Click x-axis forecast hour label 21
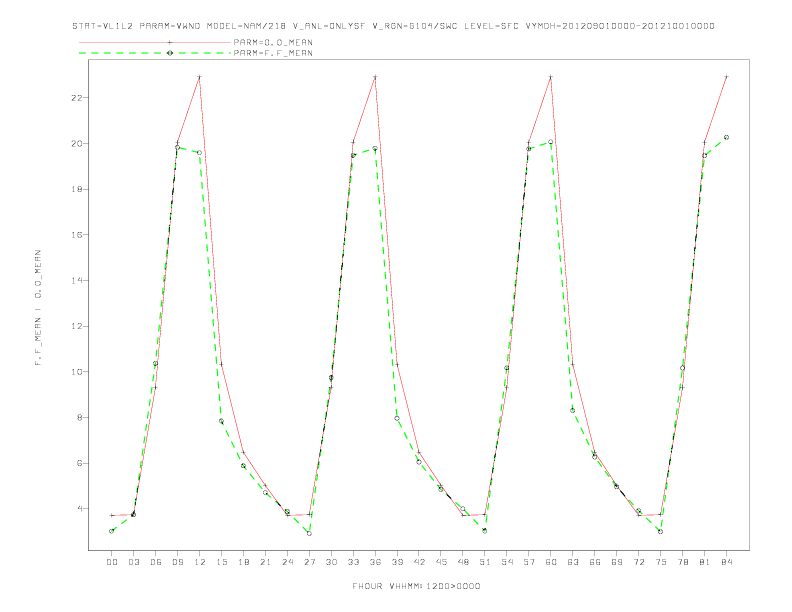792x612 pixels. pos(265,562)
